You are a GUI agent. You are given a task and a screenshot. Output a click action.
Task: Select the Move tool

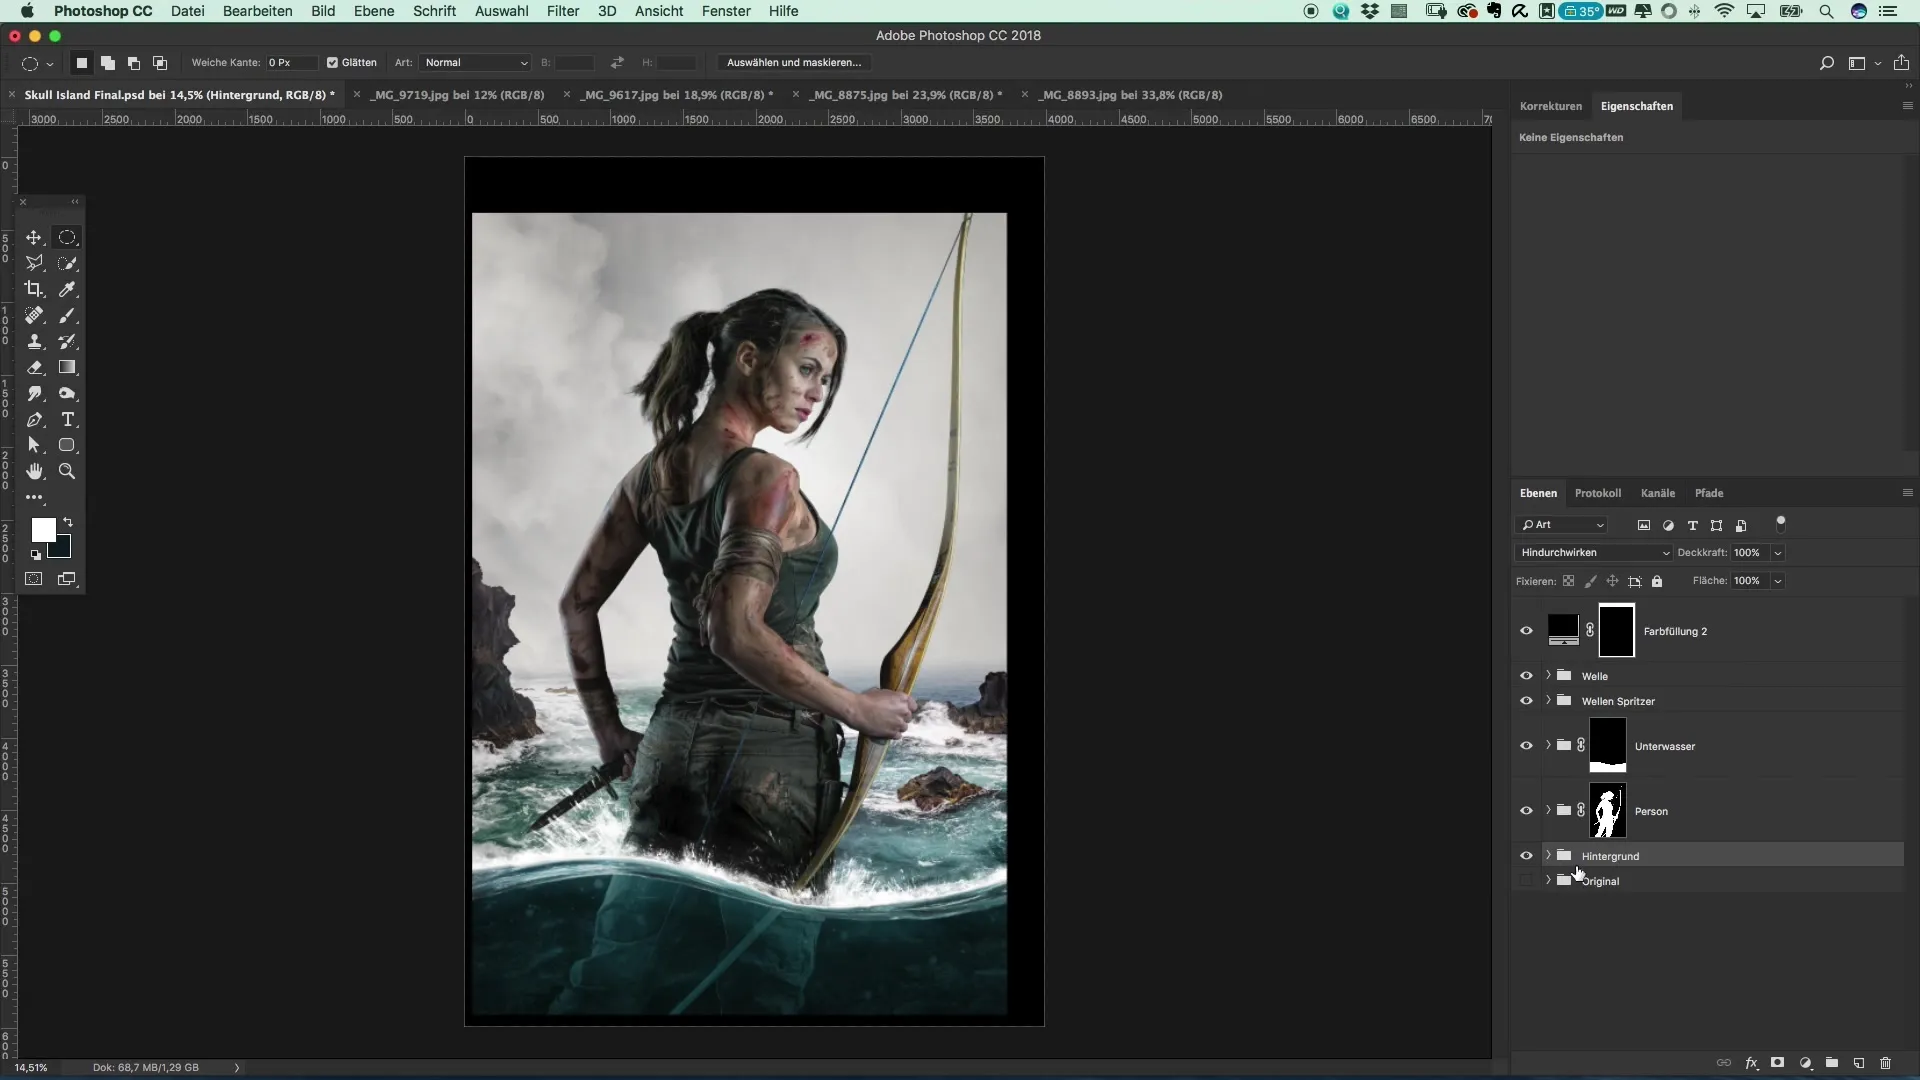34,237
